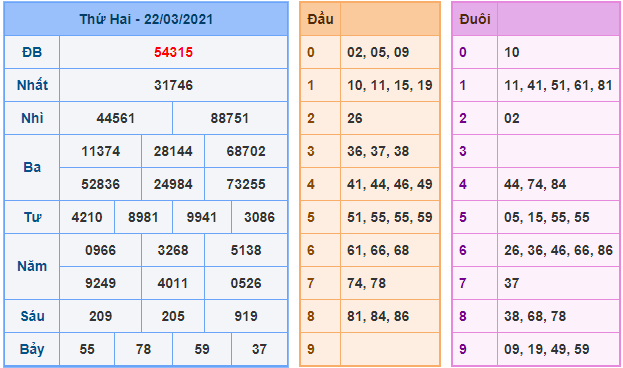Image resolution: width=623 pixels, height=368 pixels.
Task: Click third prize number 73255
Action: 246,184
